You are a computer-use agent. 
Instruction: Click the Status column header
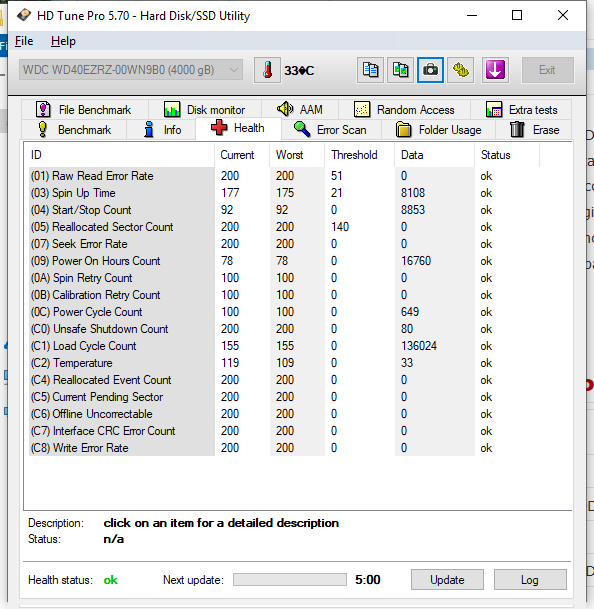tap(507, 155)
